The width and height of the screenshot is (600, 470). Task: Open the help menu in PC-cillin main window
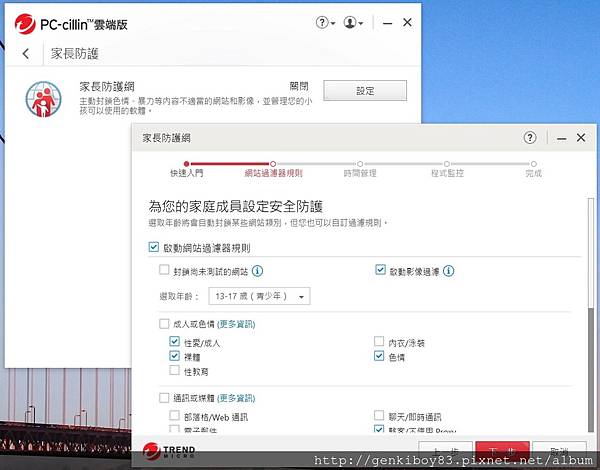(x=325, y=23)
